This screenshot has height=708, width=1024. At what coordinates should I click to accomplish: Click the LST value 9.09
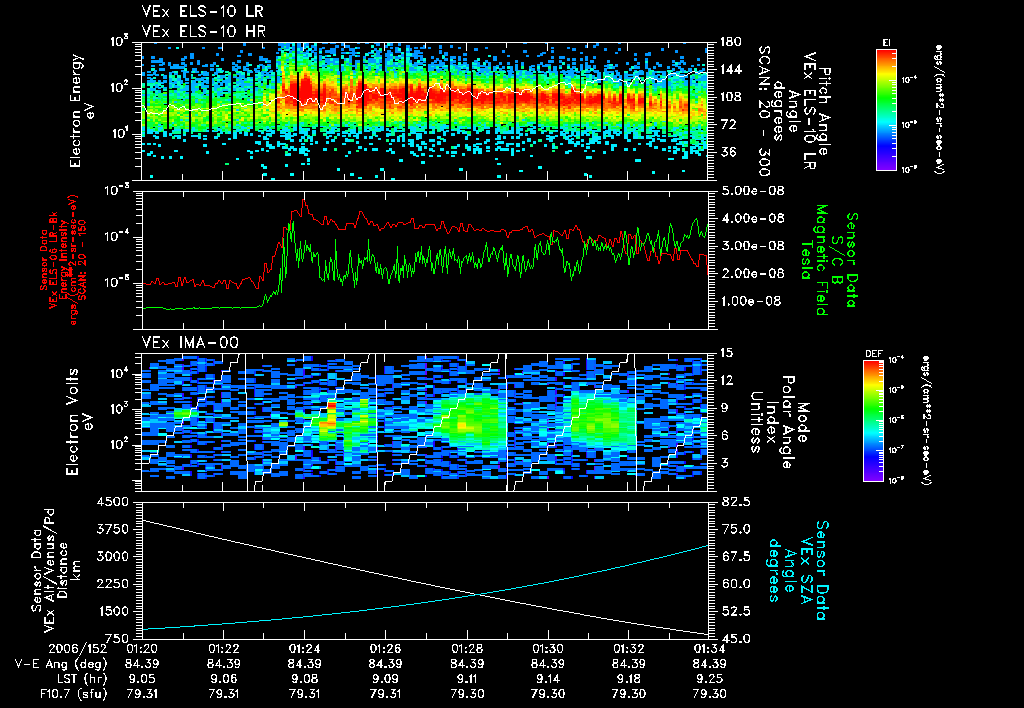point(385,679)
